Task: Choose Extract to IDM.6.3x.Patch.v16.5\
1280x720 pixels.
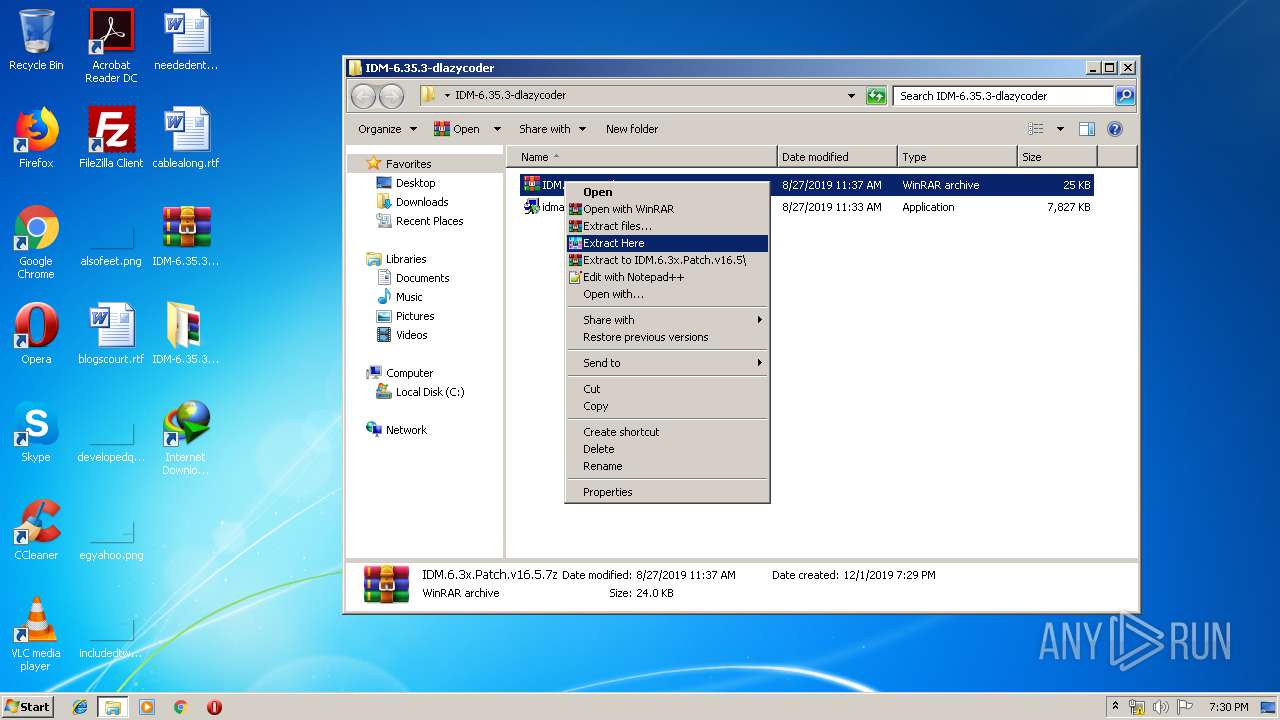Action: point(667,260)
